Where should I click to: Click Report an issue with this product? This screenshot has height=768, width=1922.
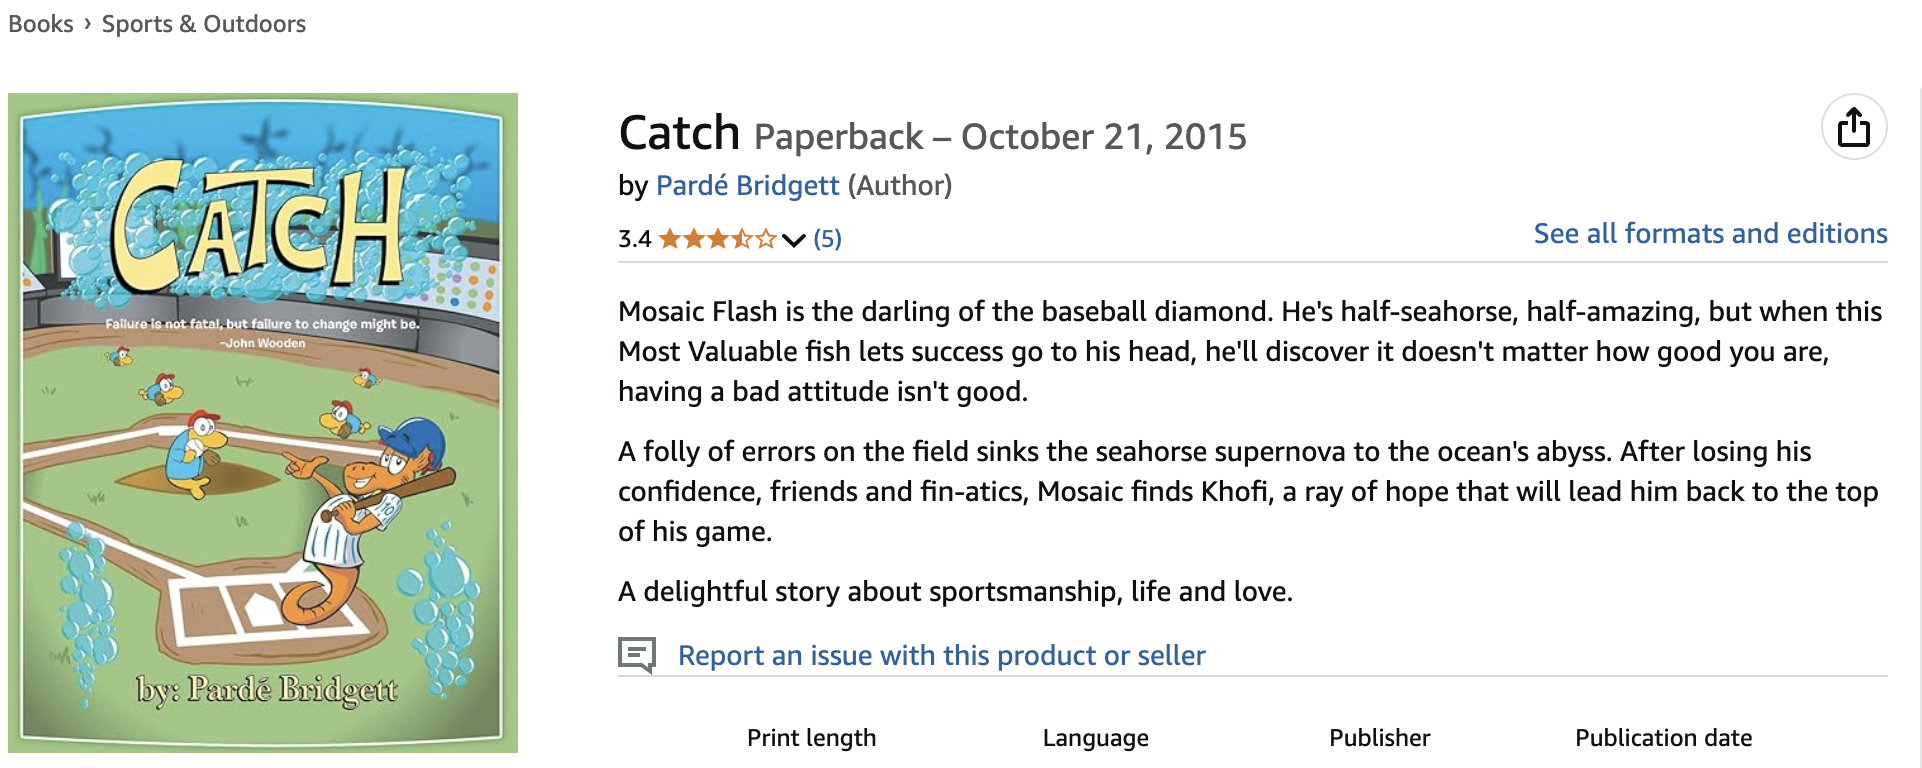pos(941,655)
